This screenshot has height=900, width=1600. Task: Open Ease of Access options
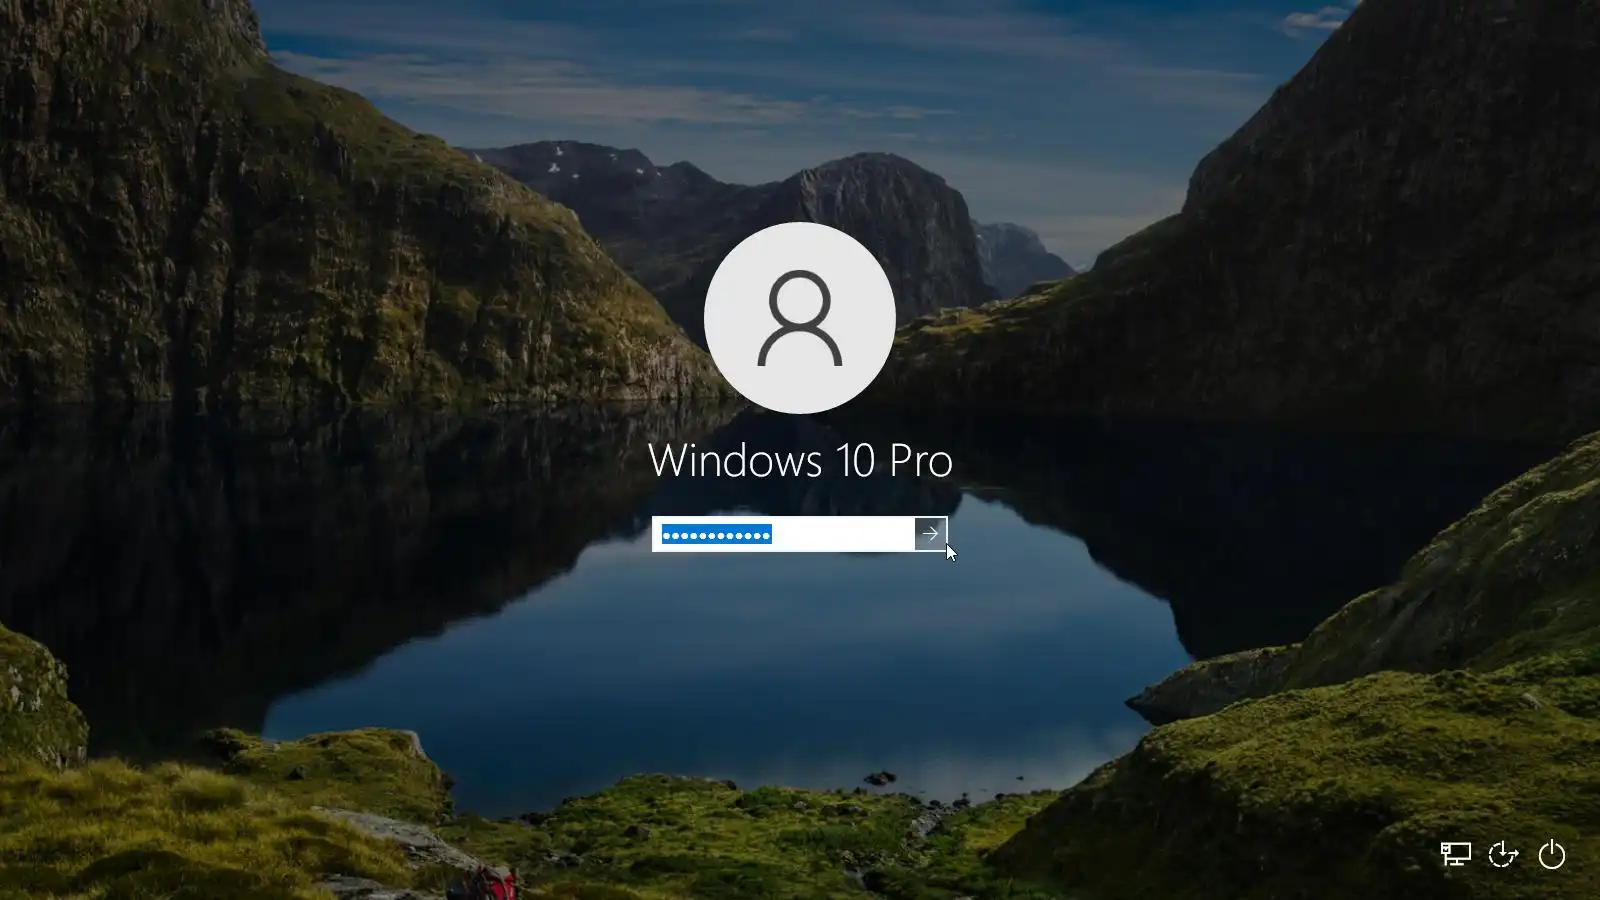pos(1503,855)
